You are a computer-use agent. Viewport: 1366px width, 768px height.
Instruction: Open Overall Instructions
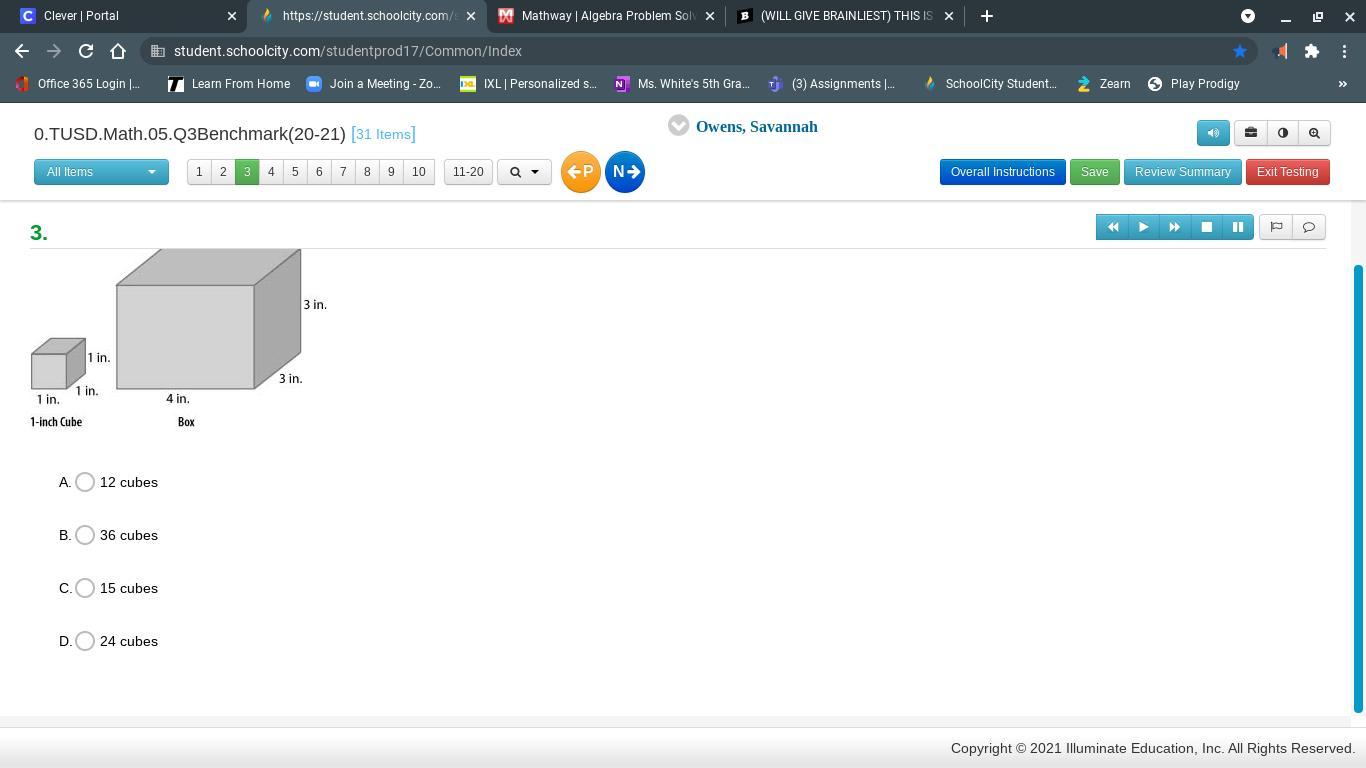[x=1002, y=172]
